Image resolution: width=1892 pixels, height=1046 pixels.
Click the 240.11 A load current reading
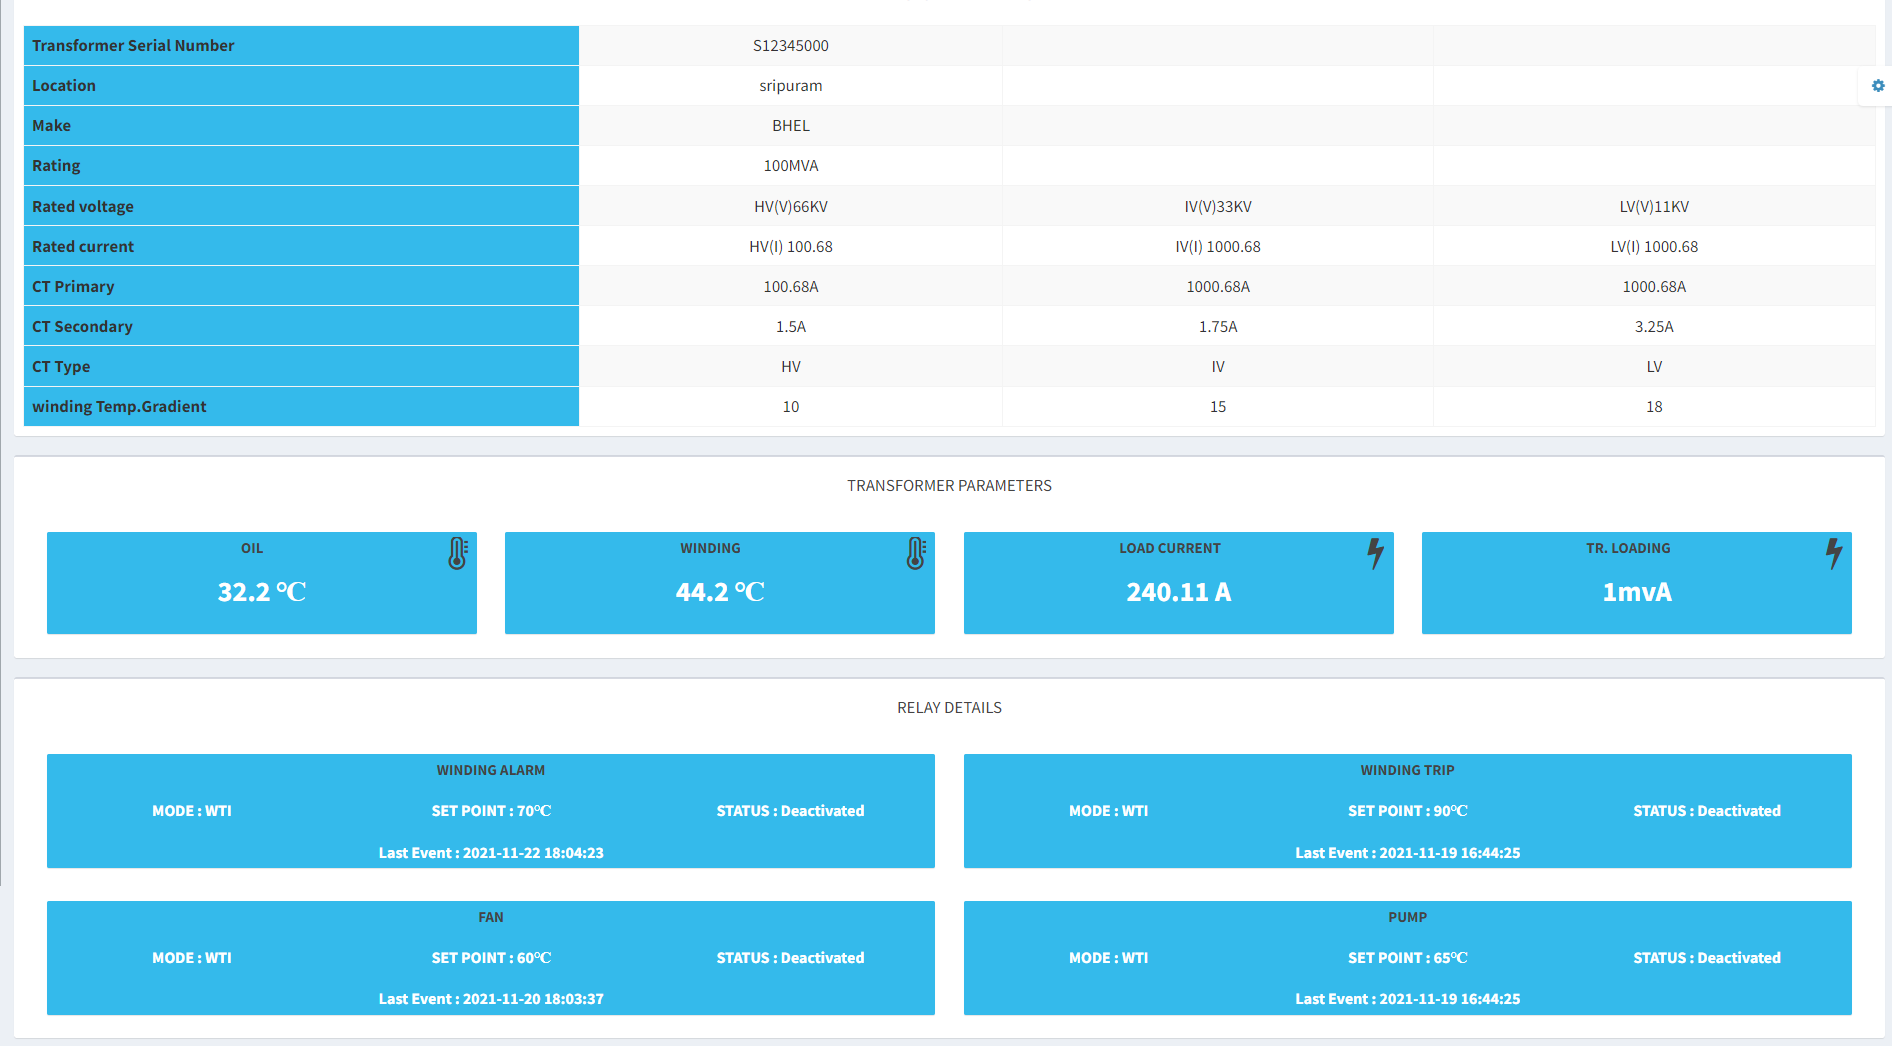tap(1178, 592)
